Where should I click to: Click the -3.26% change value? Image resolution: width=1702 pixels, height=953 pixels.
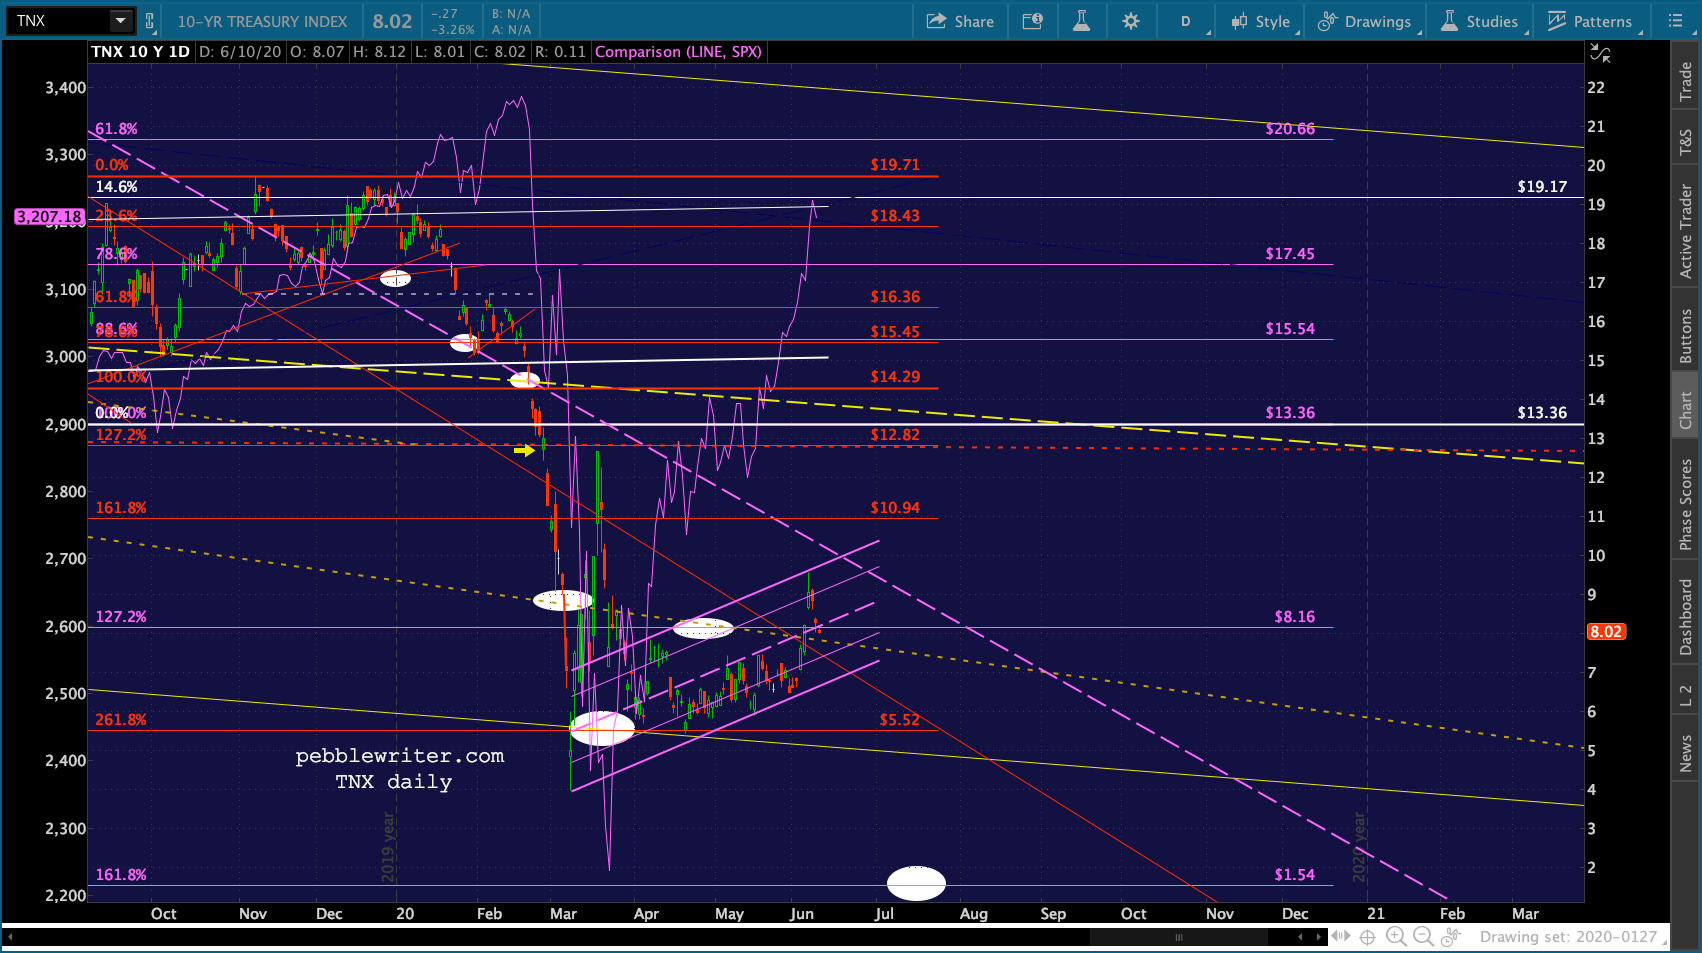[452, 30]
